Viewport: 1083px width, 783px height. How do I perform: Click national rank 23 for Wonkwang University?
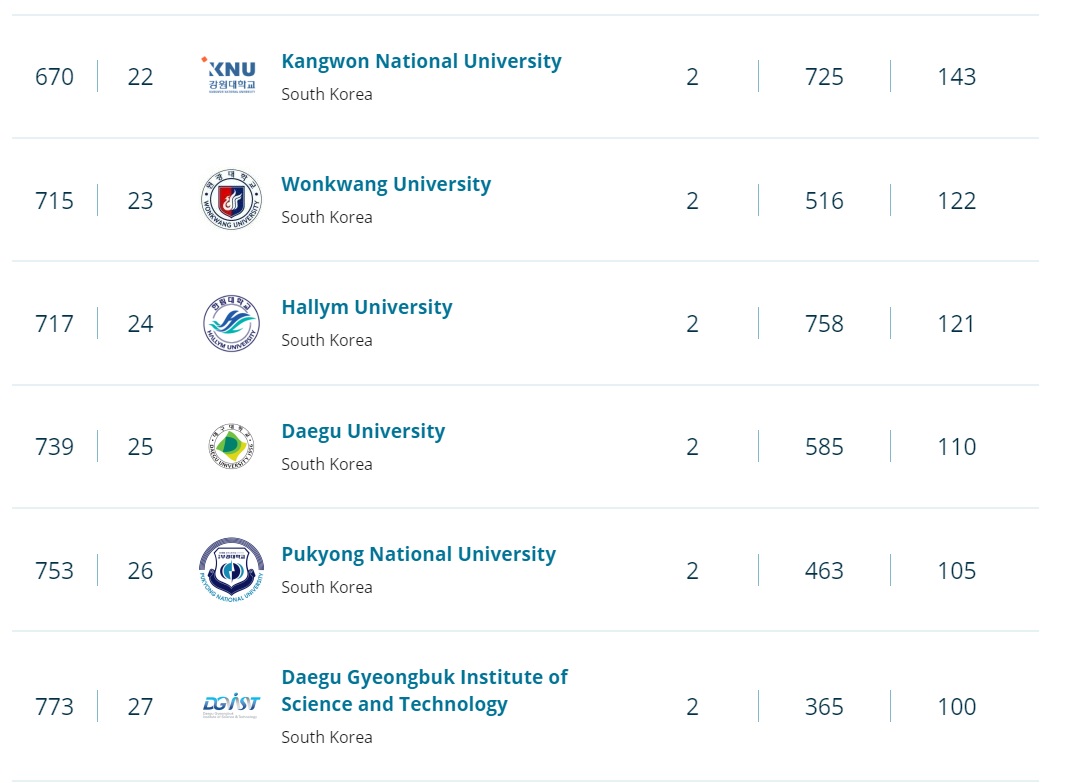(x=140, y=201)
